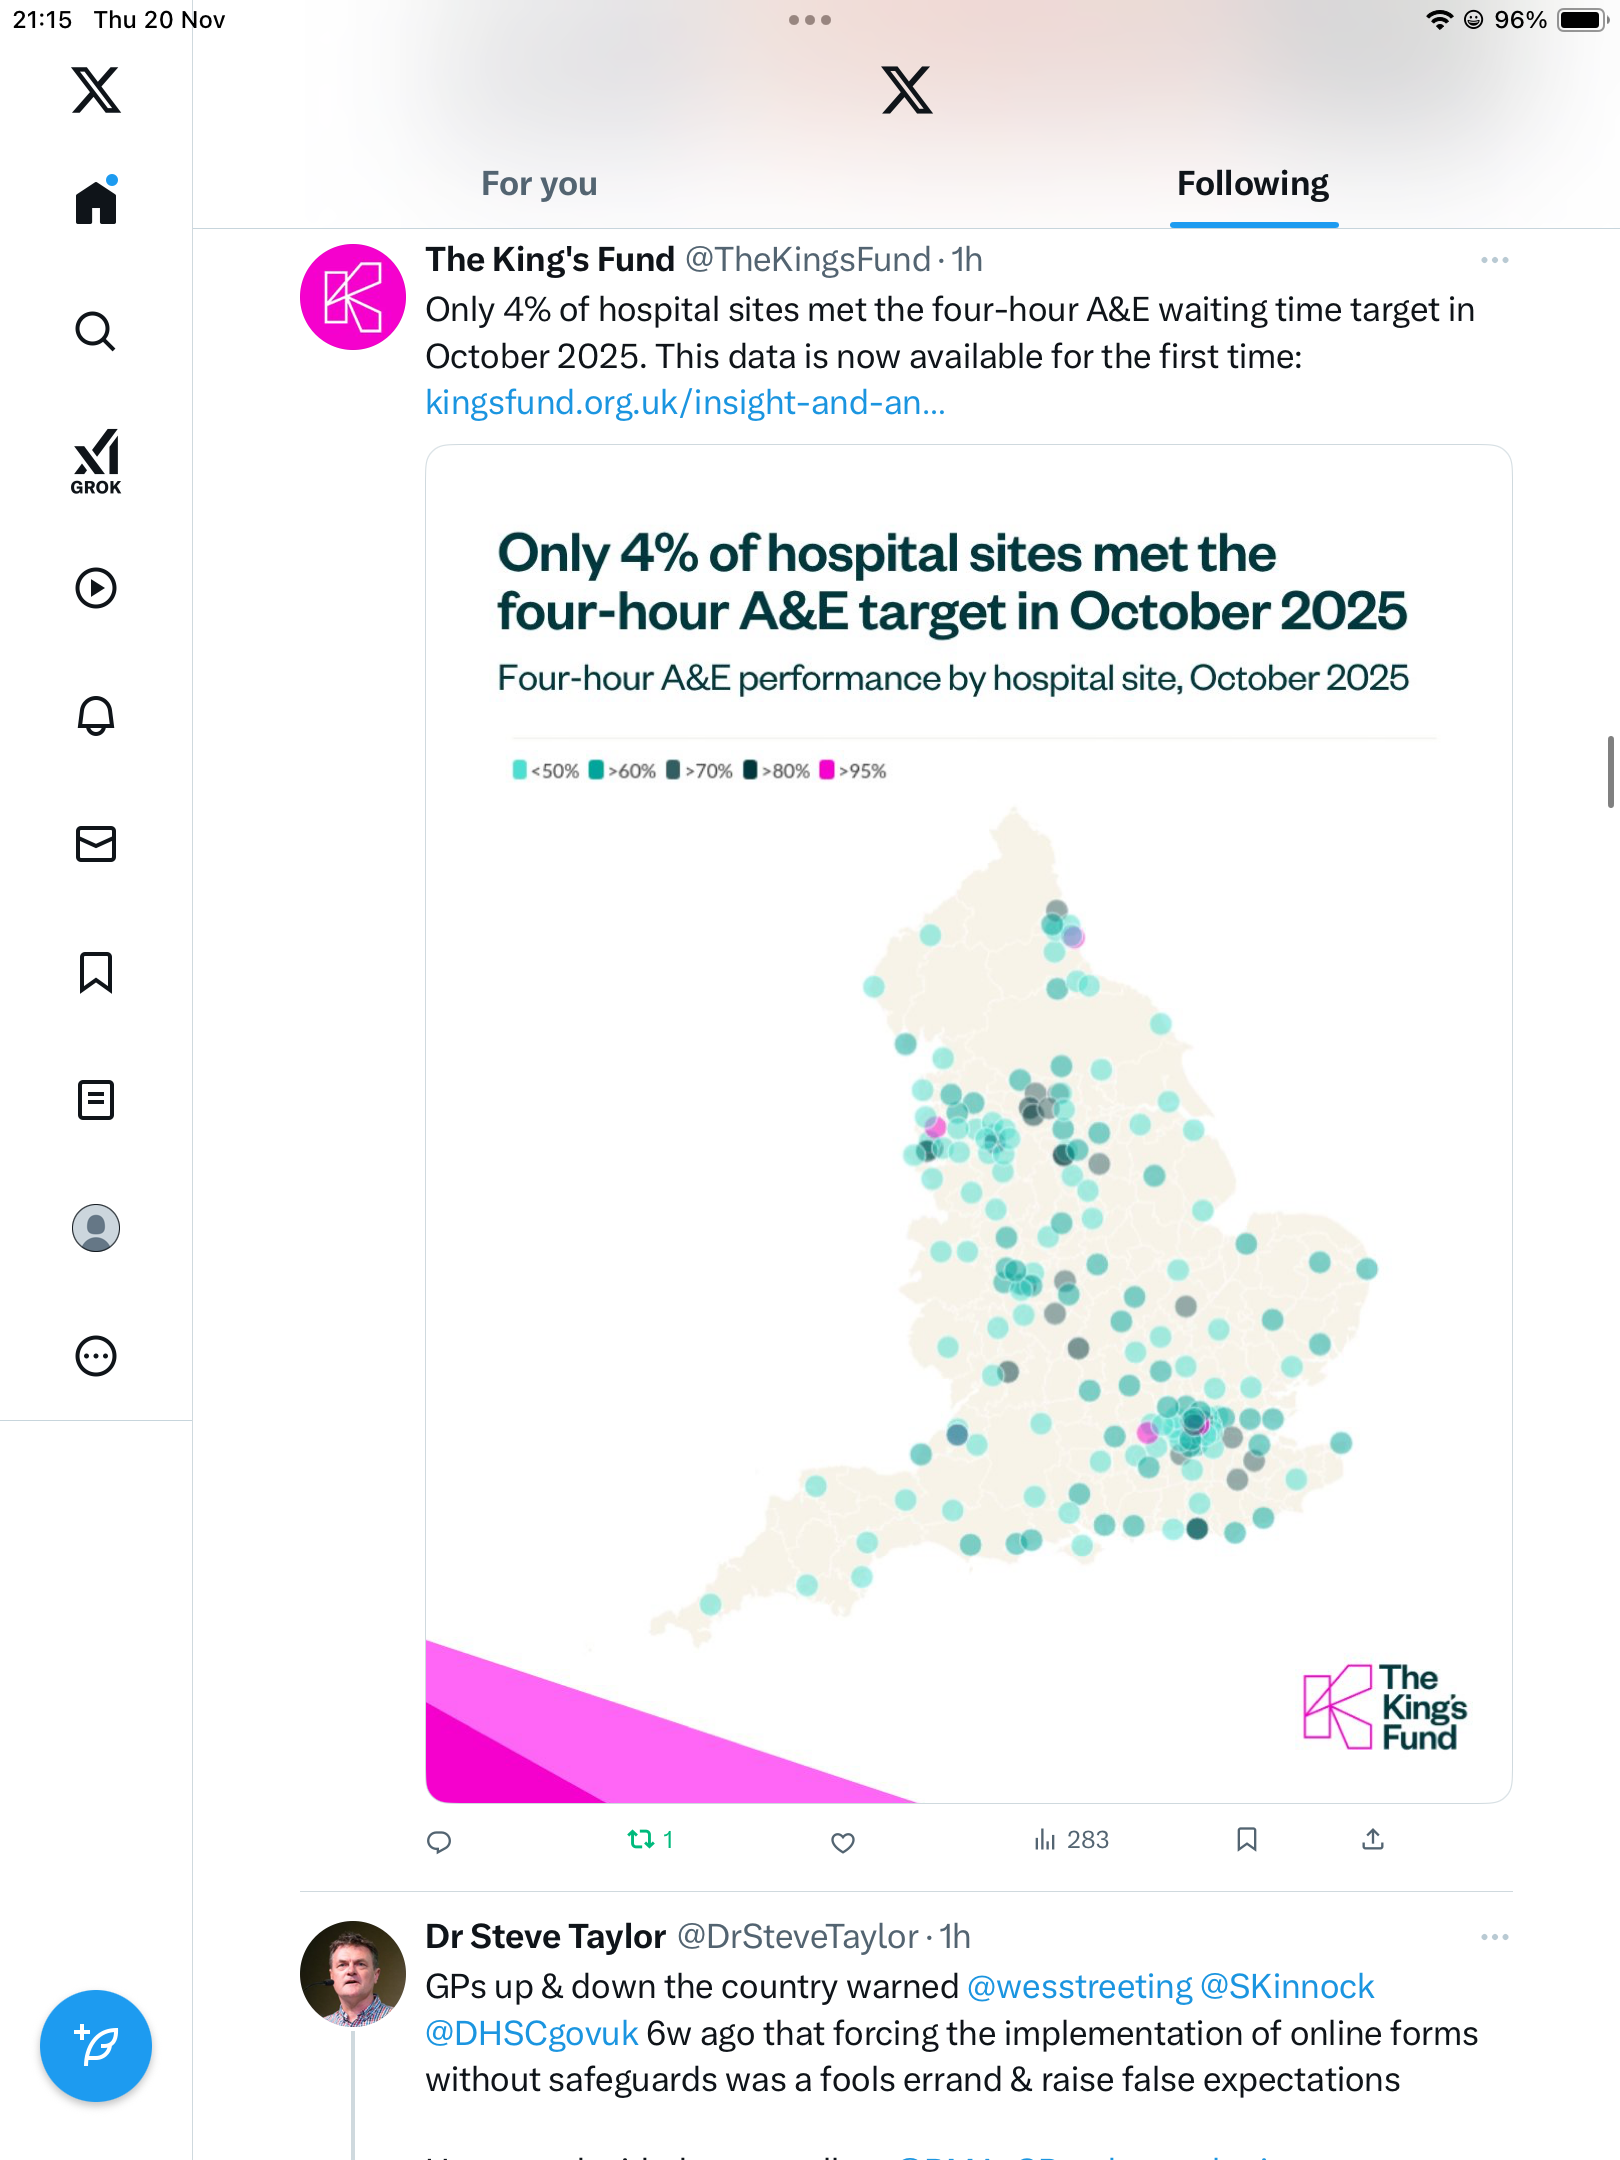Open more options on Dr Steve Taylor post
The width and height of the screenshot is (1620, 2160).
pos(1494,1937)
